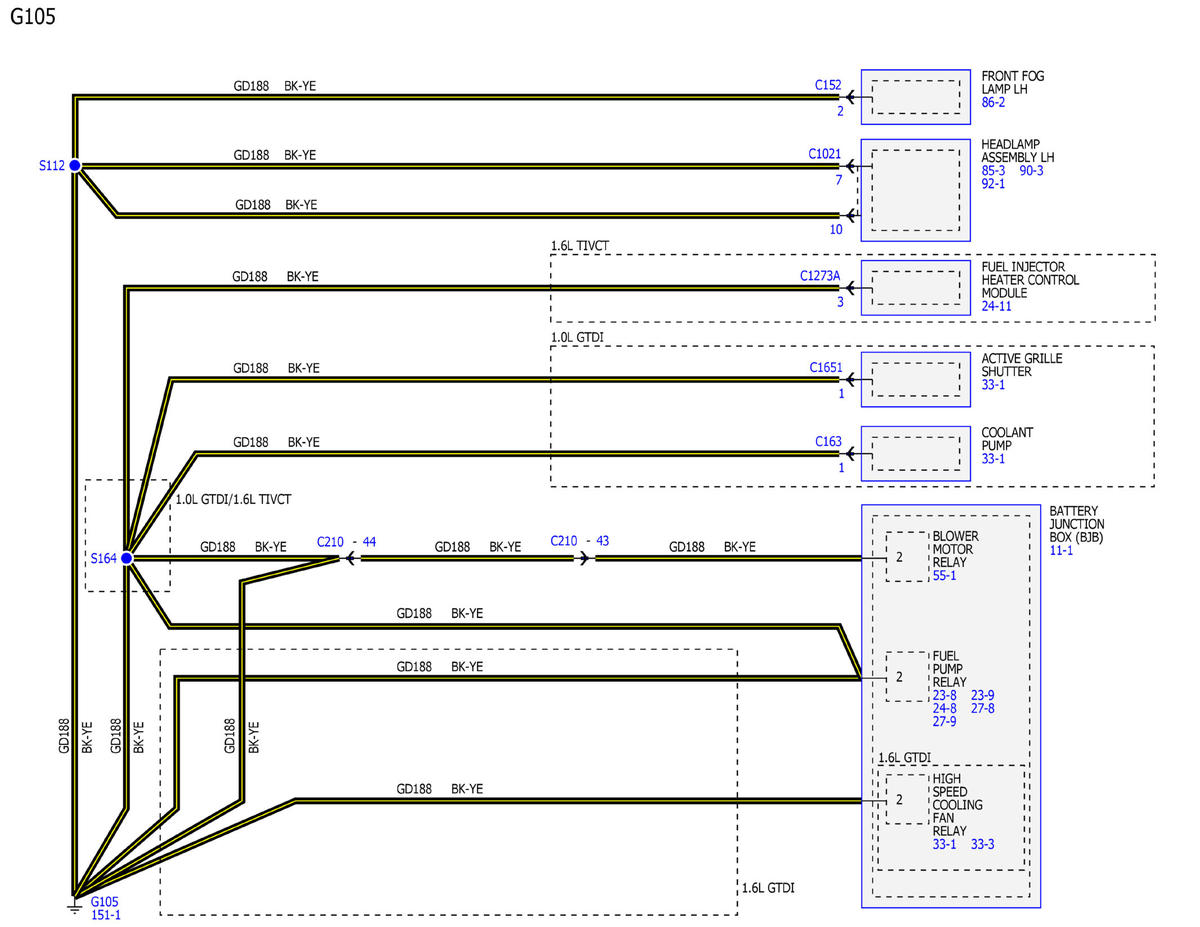This screenshot has width=1200, height=927.
Task: Open connector C152 link
Action: [x=828, y=86]
